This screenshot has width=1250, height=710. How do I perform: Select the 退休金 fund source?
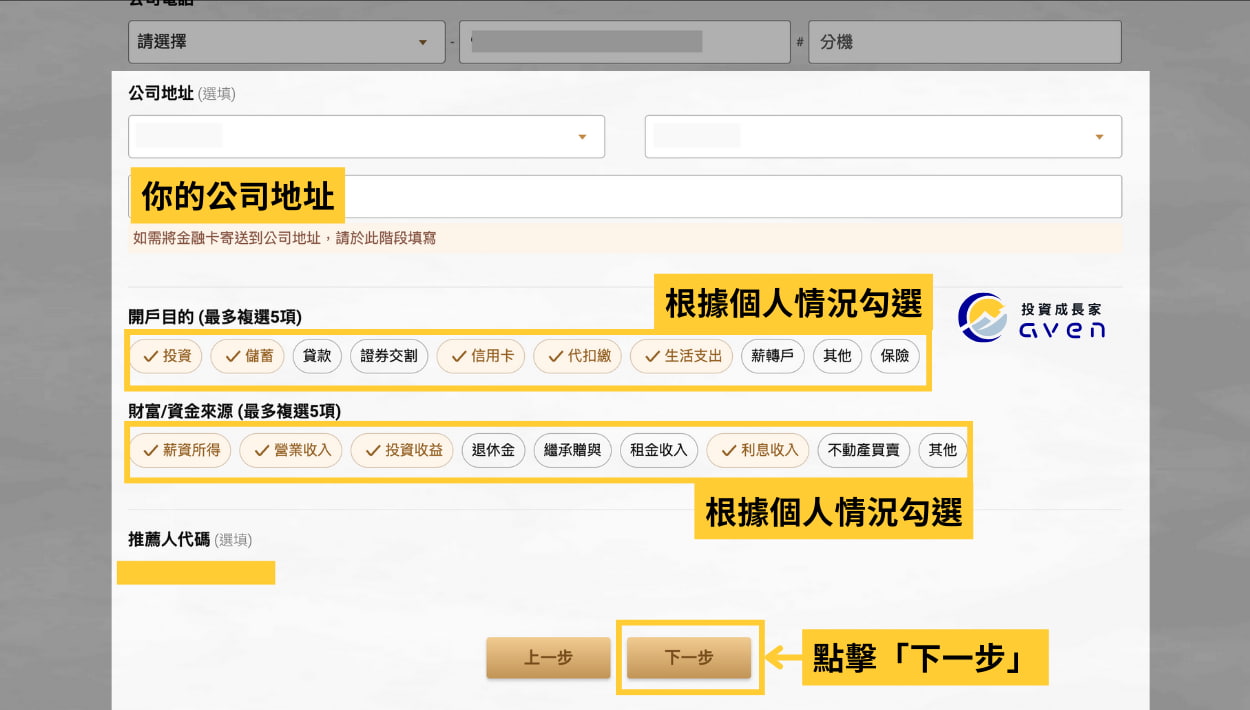click(493, 450)
